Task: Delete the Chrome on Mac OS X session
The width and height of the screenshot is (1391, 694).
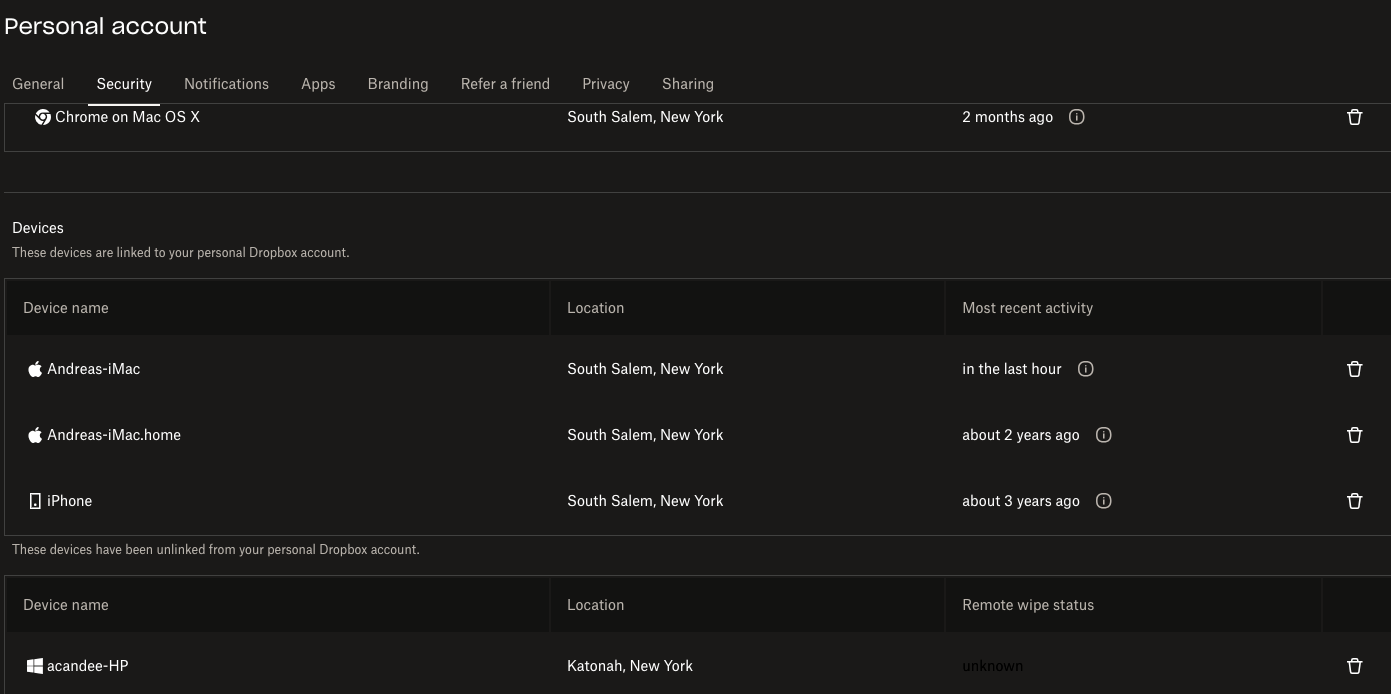Action: coord(1354,117)
